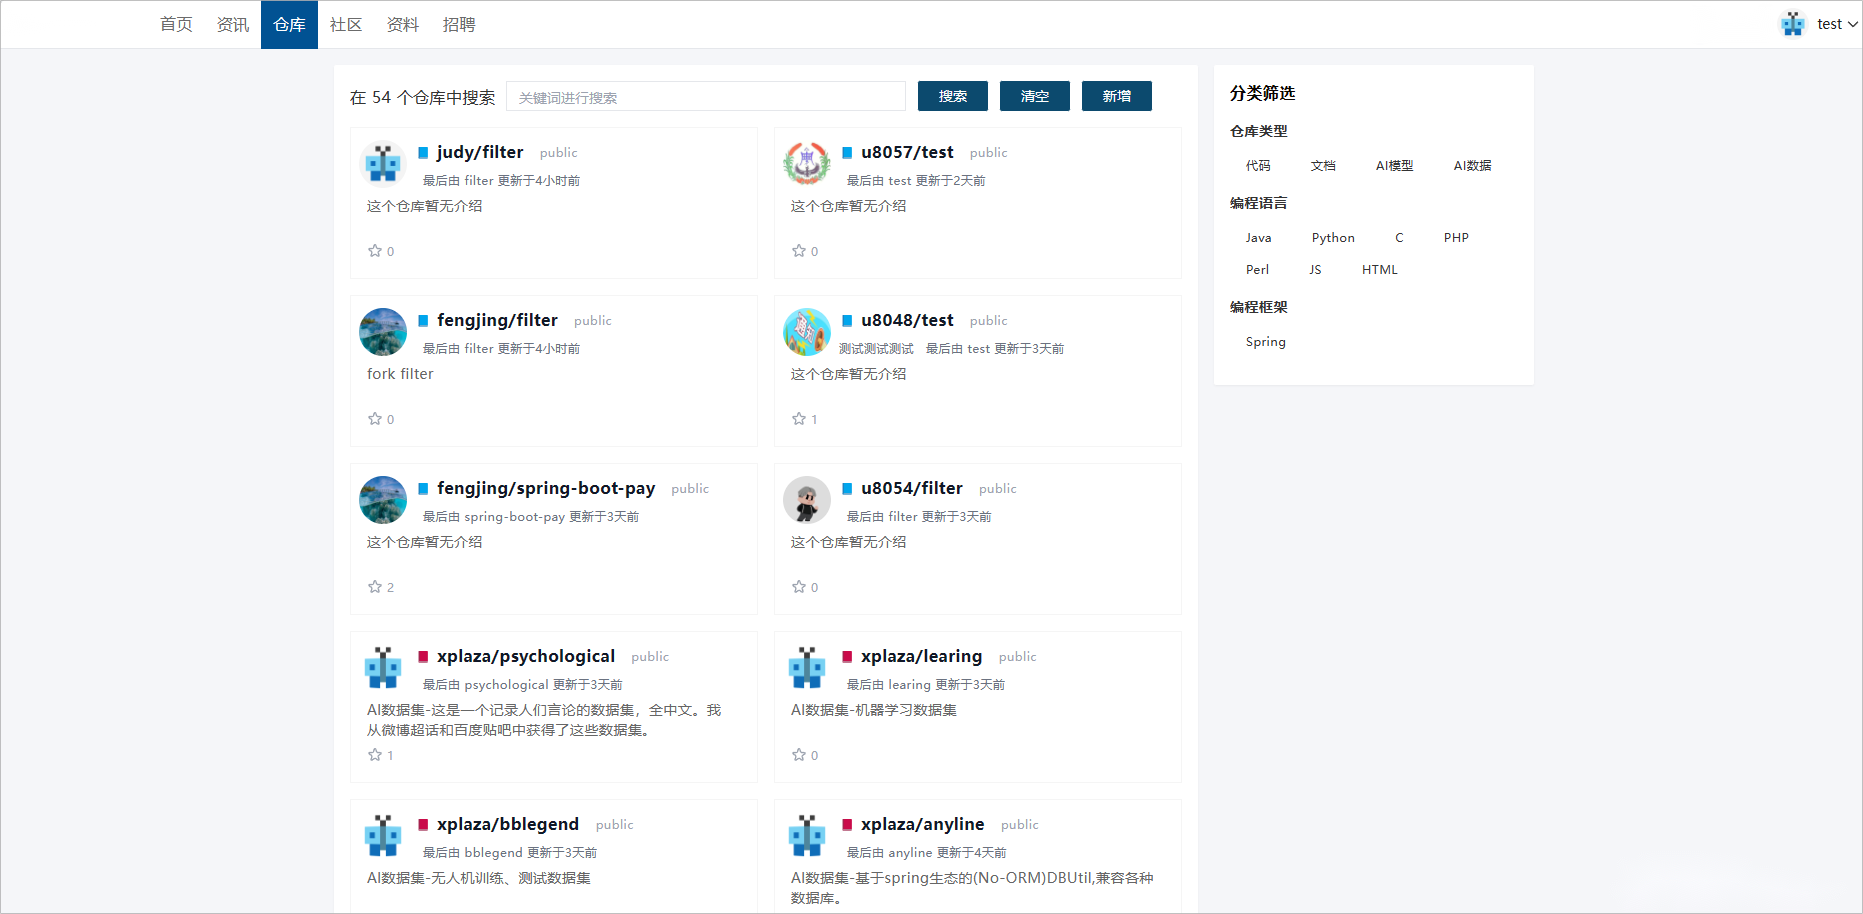Screen dimensions: 1863x914
Task: Star the fengjing/spring-boot-pay repository
Action: pyautogui.click(x=375, y=587)
